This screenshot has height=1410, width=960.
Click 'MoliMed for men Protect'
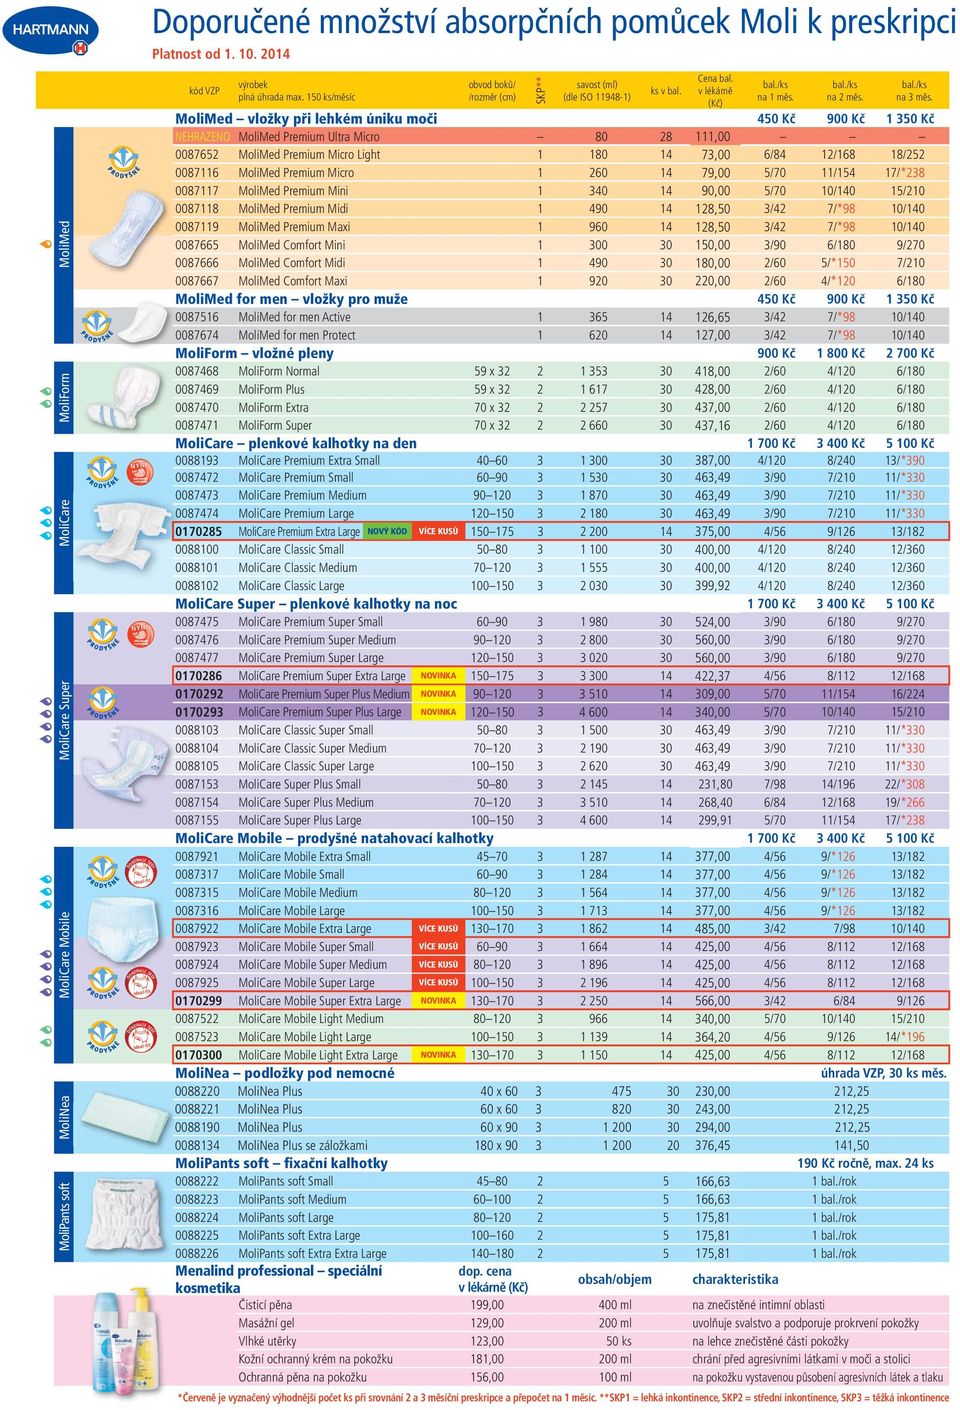(x=297, y=335)
